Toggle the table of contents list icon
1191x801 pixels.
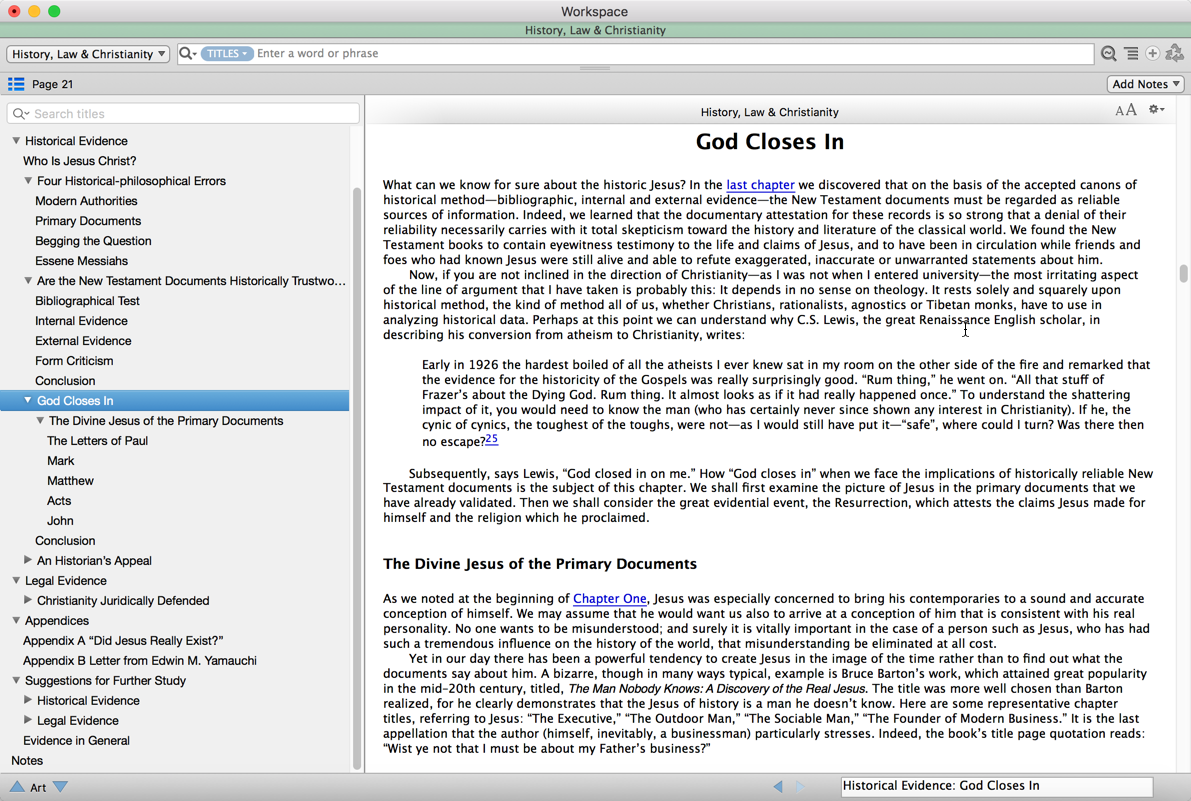(x=16, y=84)
